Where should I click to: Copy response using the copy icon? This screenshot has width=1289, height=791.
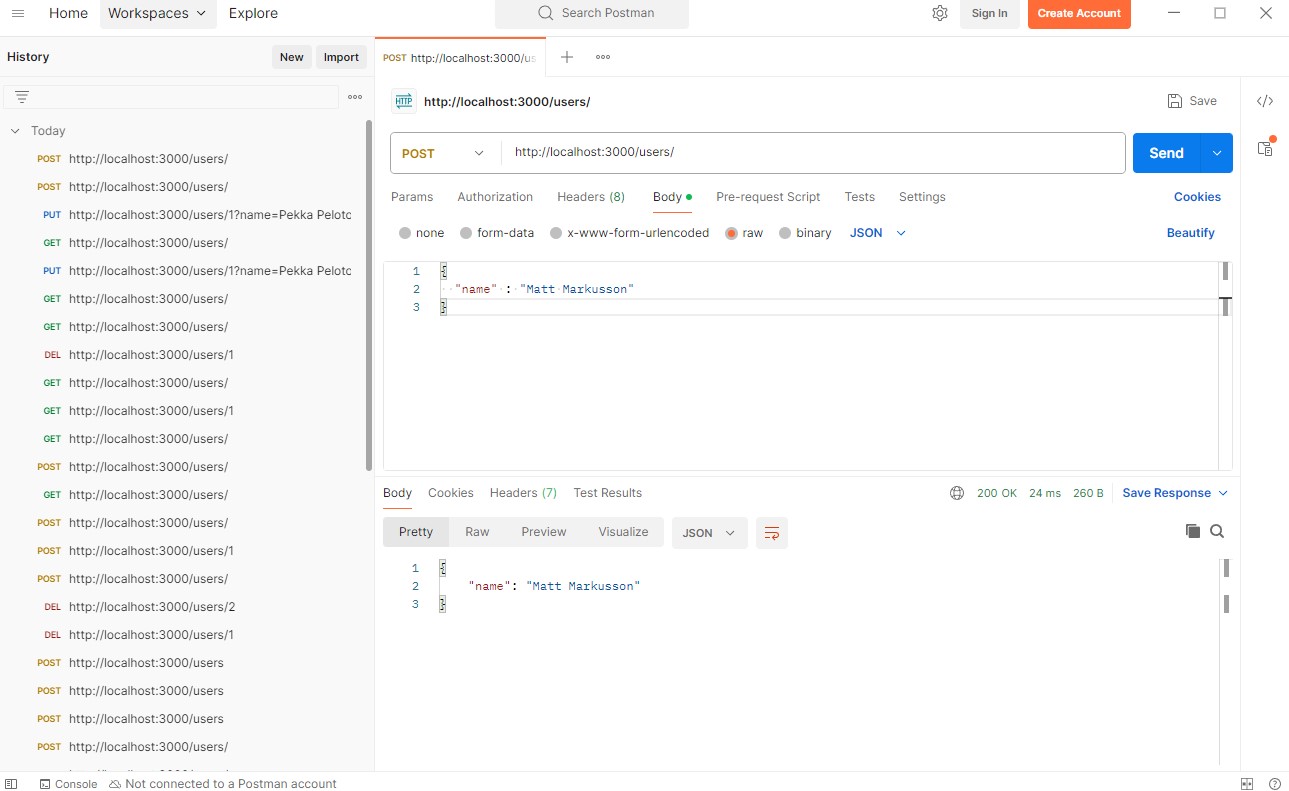(1192, 531)
